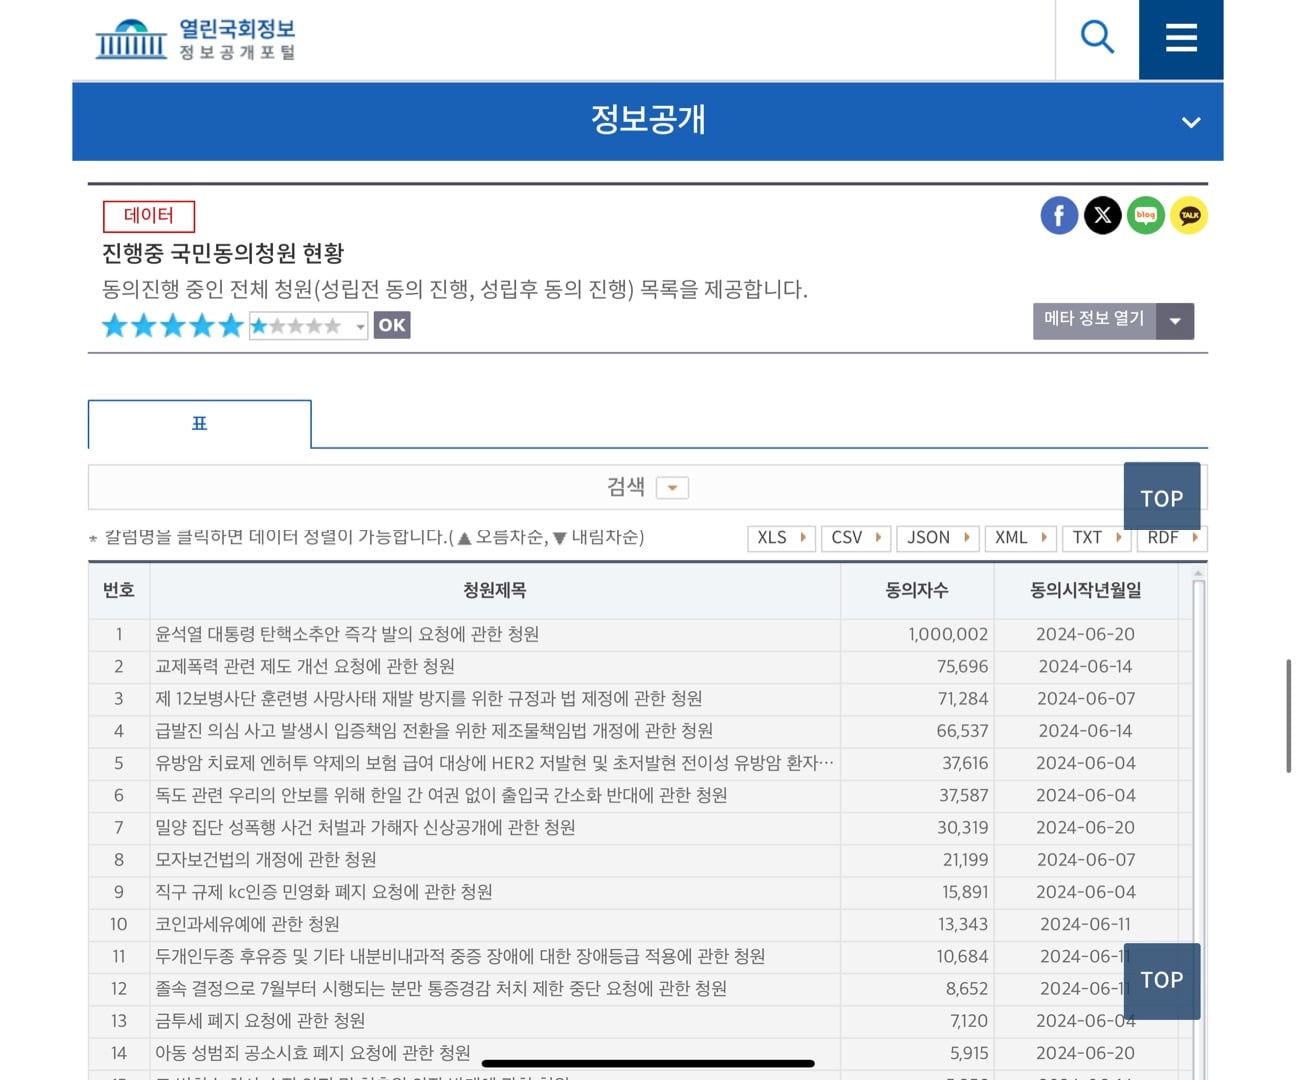Expand the 검색 panel arrow
Image resolution: width=1296 pixels, height=1080 pixels.
click(672, 488)
